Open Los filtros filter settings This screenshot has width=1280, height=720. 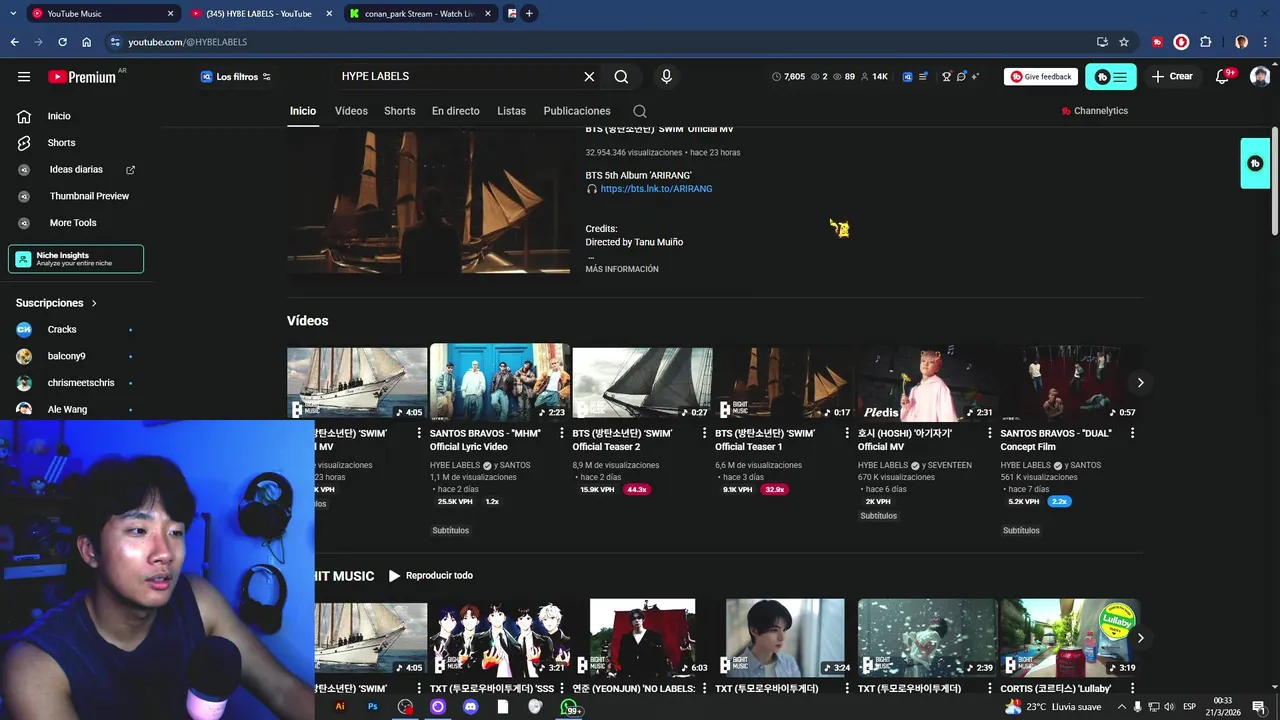point(236,77)
